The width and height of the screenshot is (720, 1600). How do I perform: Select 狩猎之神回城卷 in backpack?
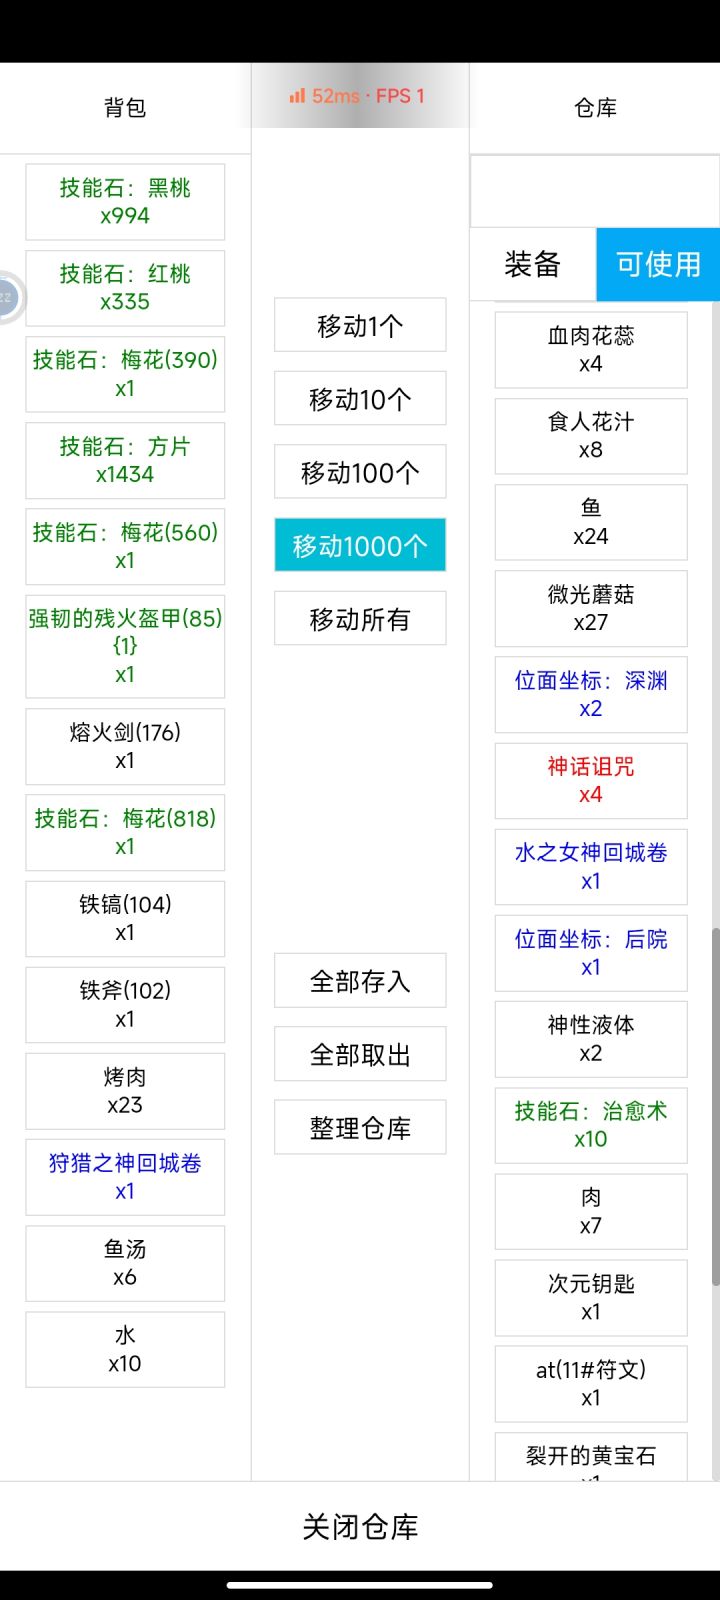(125, 1177)
